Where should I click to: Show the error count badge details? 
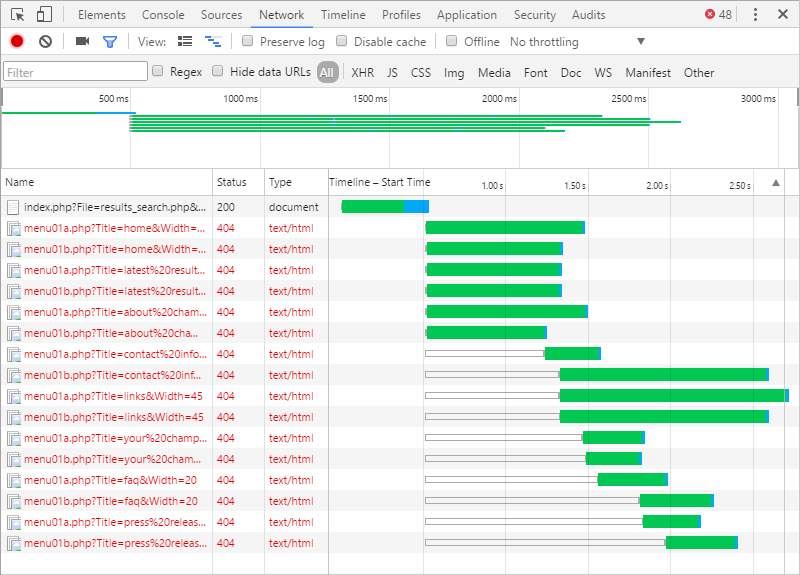click(x=718, y=15)
